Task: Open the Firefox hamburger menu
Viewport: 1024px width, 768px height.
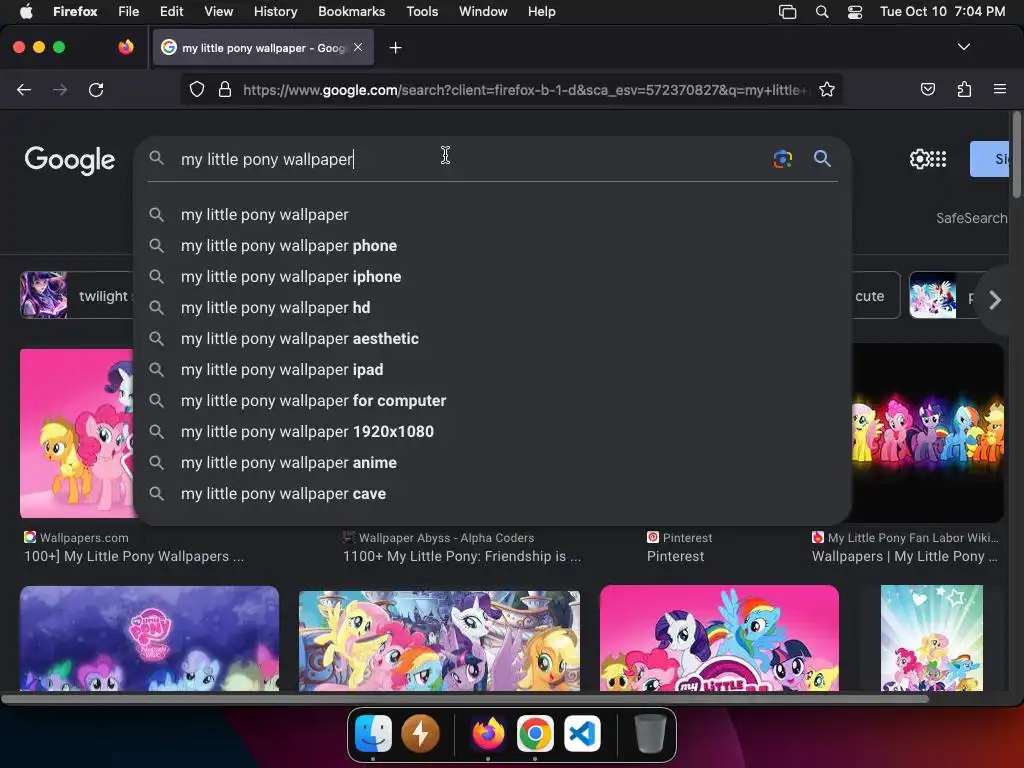Action: tap(1000, 89)
